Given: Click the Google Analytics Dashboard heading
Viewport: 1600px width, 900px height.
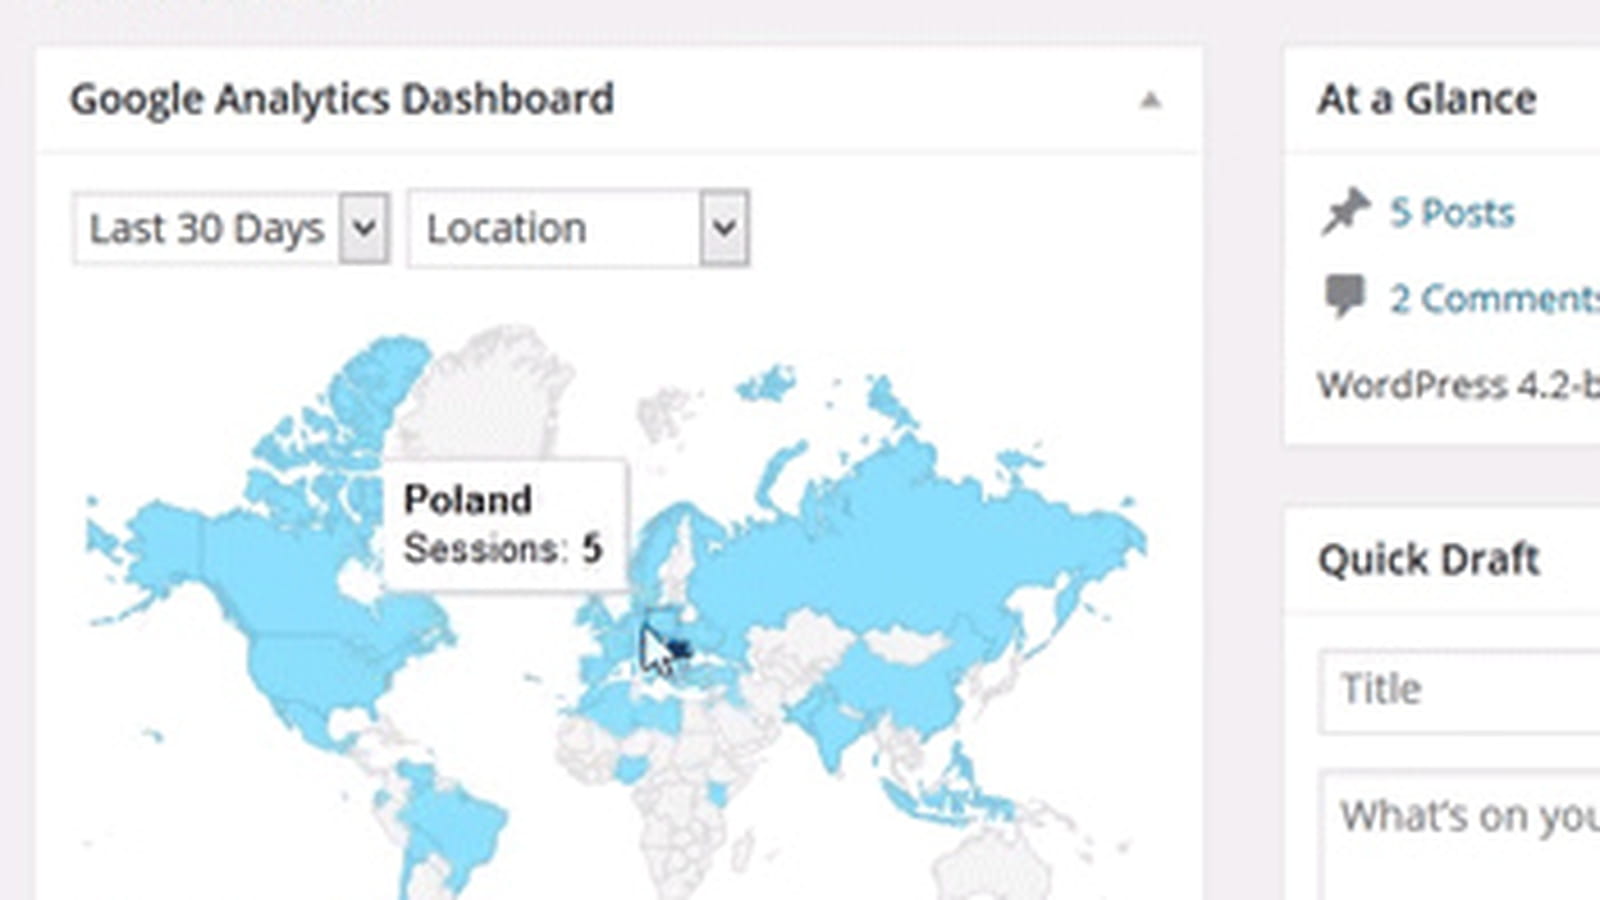Looking at the screenshot, I should pos(342,99).
